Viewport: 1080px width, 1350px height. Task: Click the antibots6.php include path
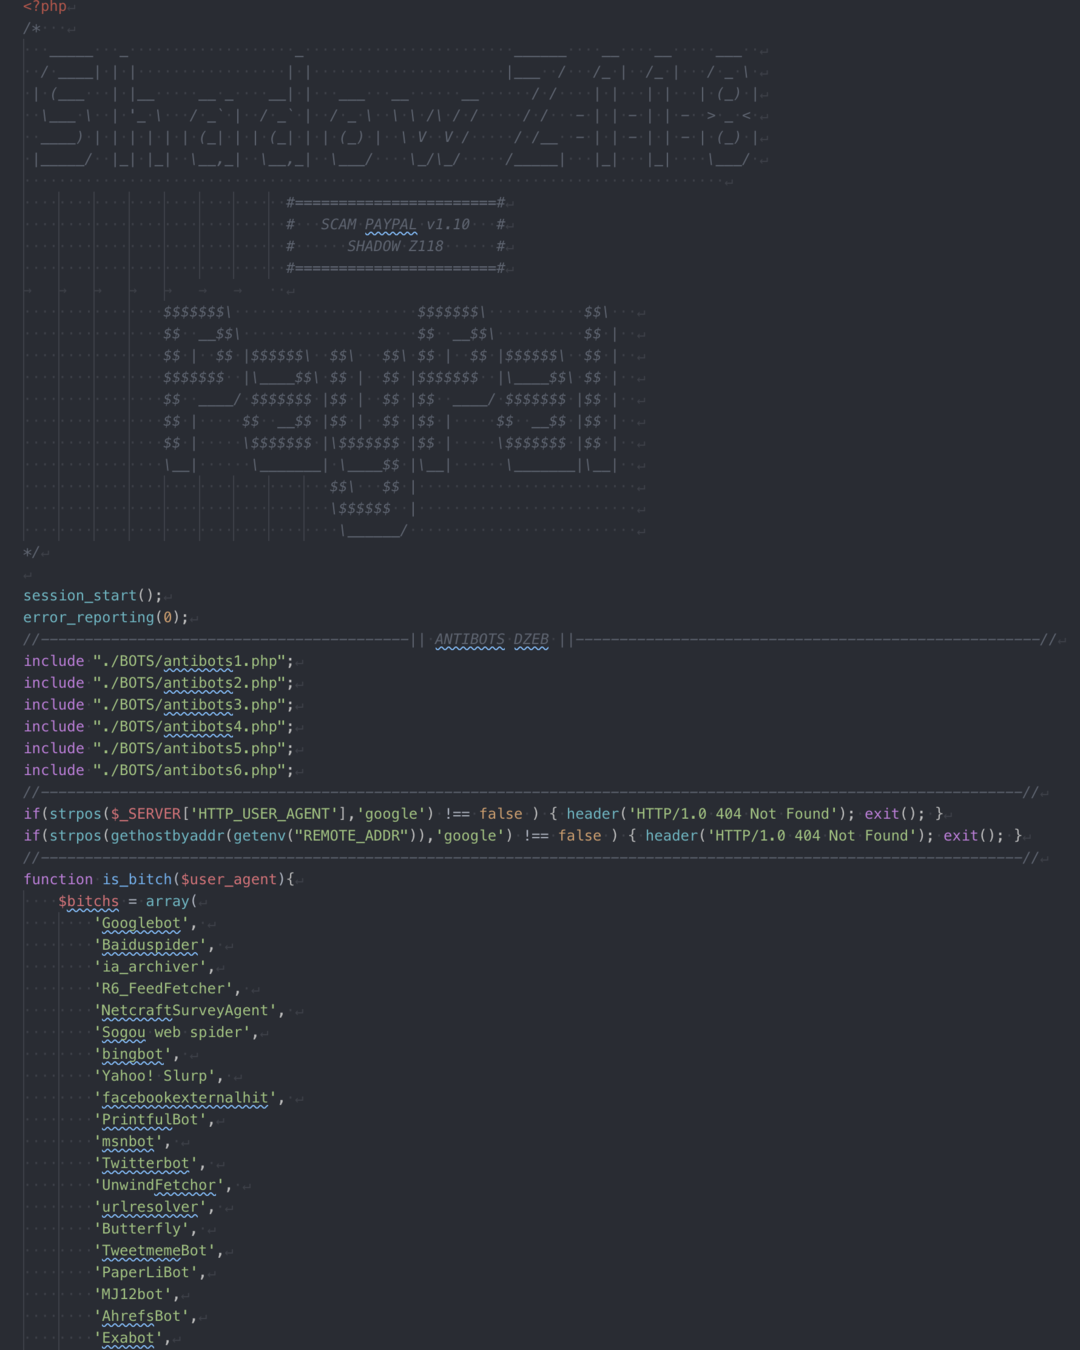pyautogui.click(x=192, y=771)
